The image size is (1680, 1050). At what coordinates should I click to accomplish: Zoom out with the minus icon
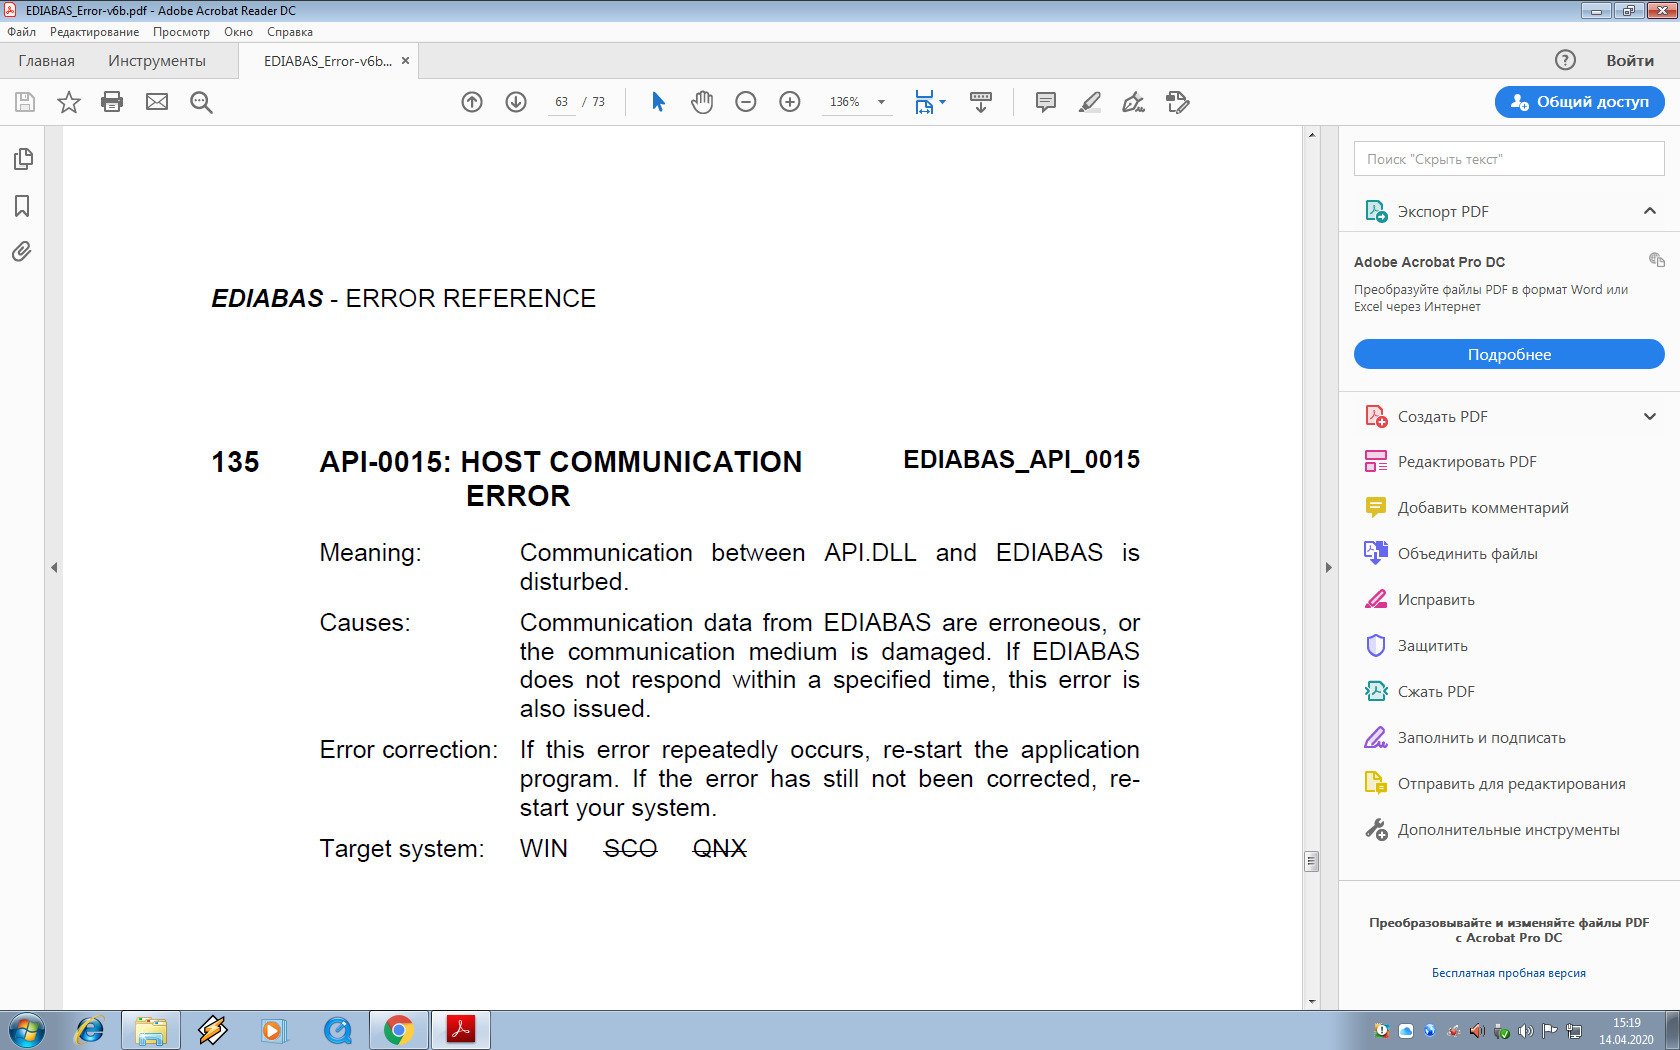(x=746, y=102)
